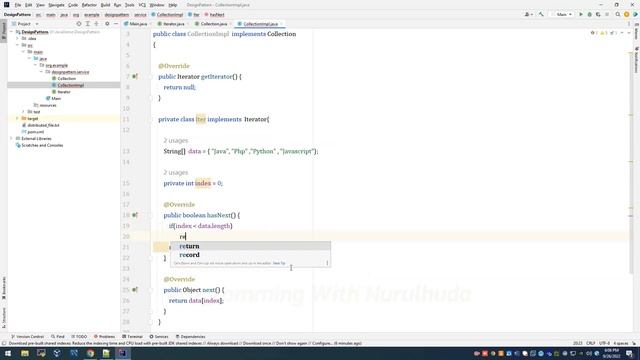Click Expand All in Project panel
Image resolution: width=640 pixels, height=360 pixels.
[x=87, y=24]
